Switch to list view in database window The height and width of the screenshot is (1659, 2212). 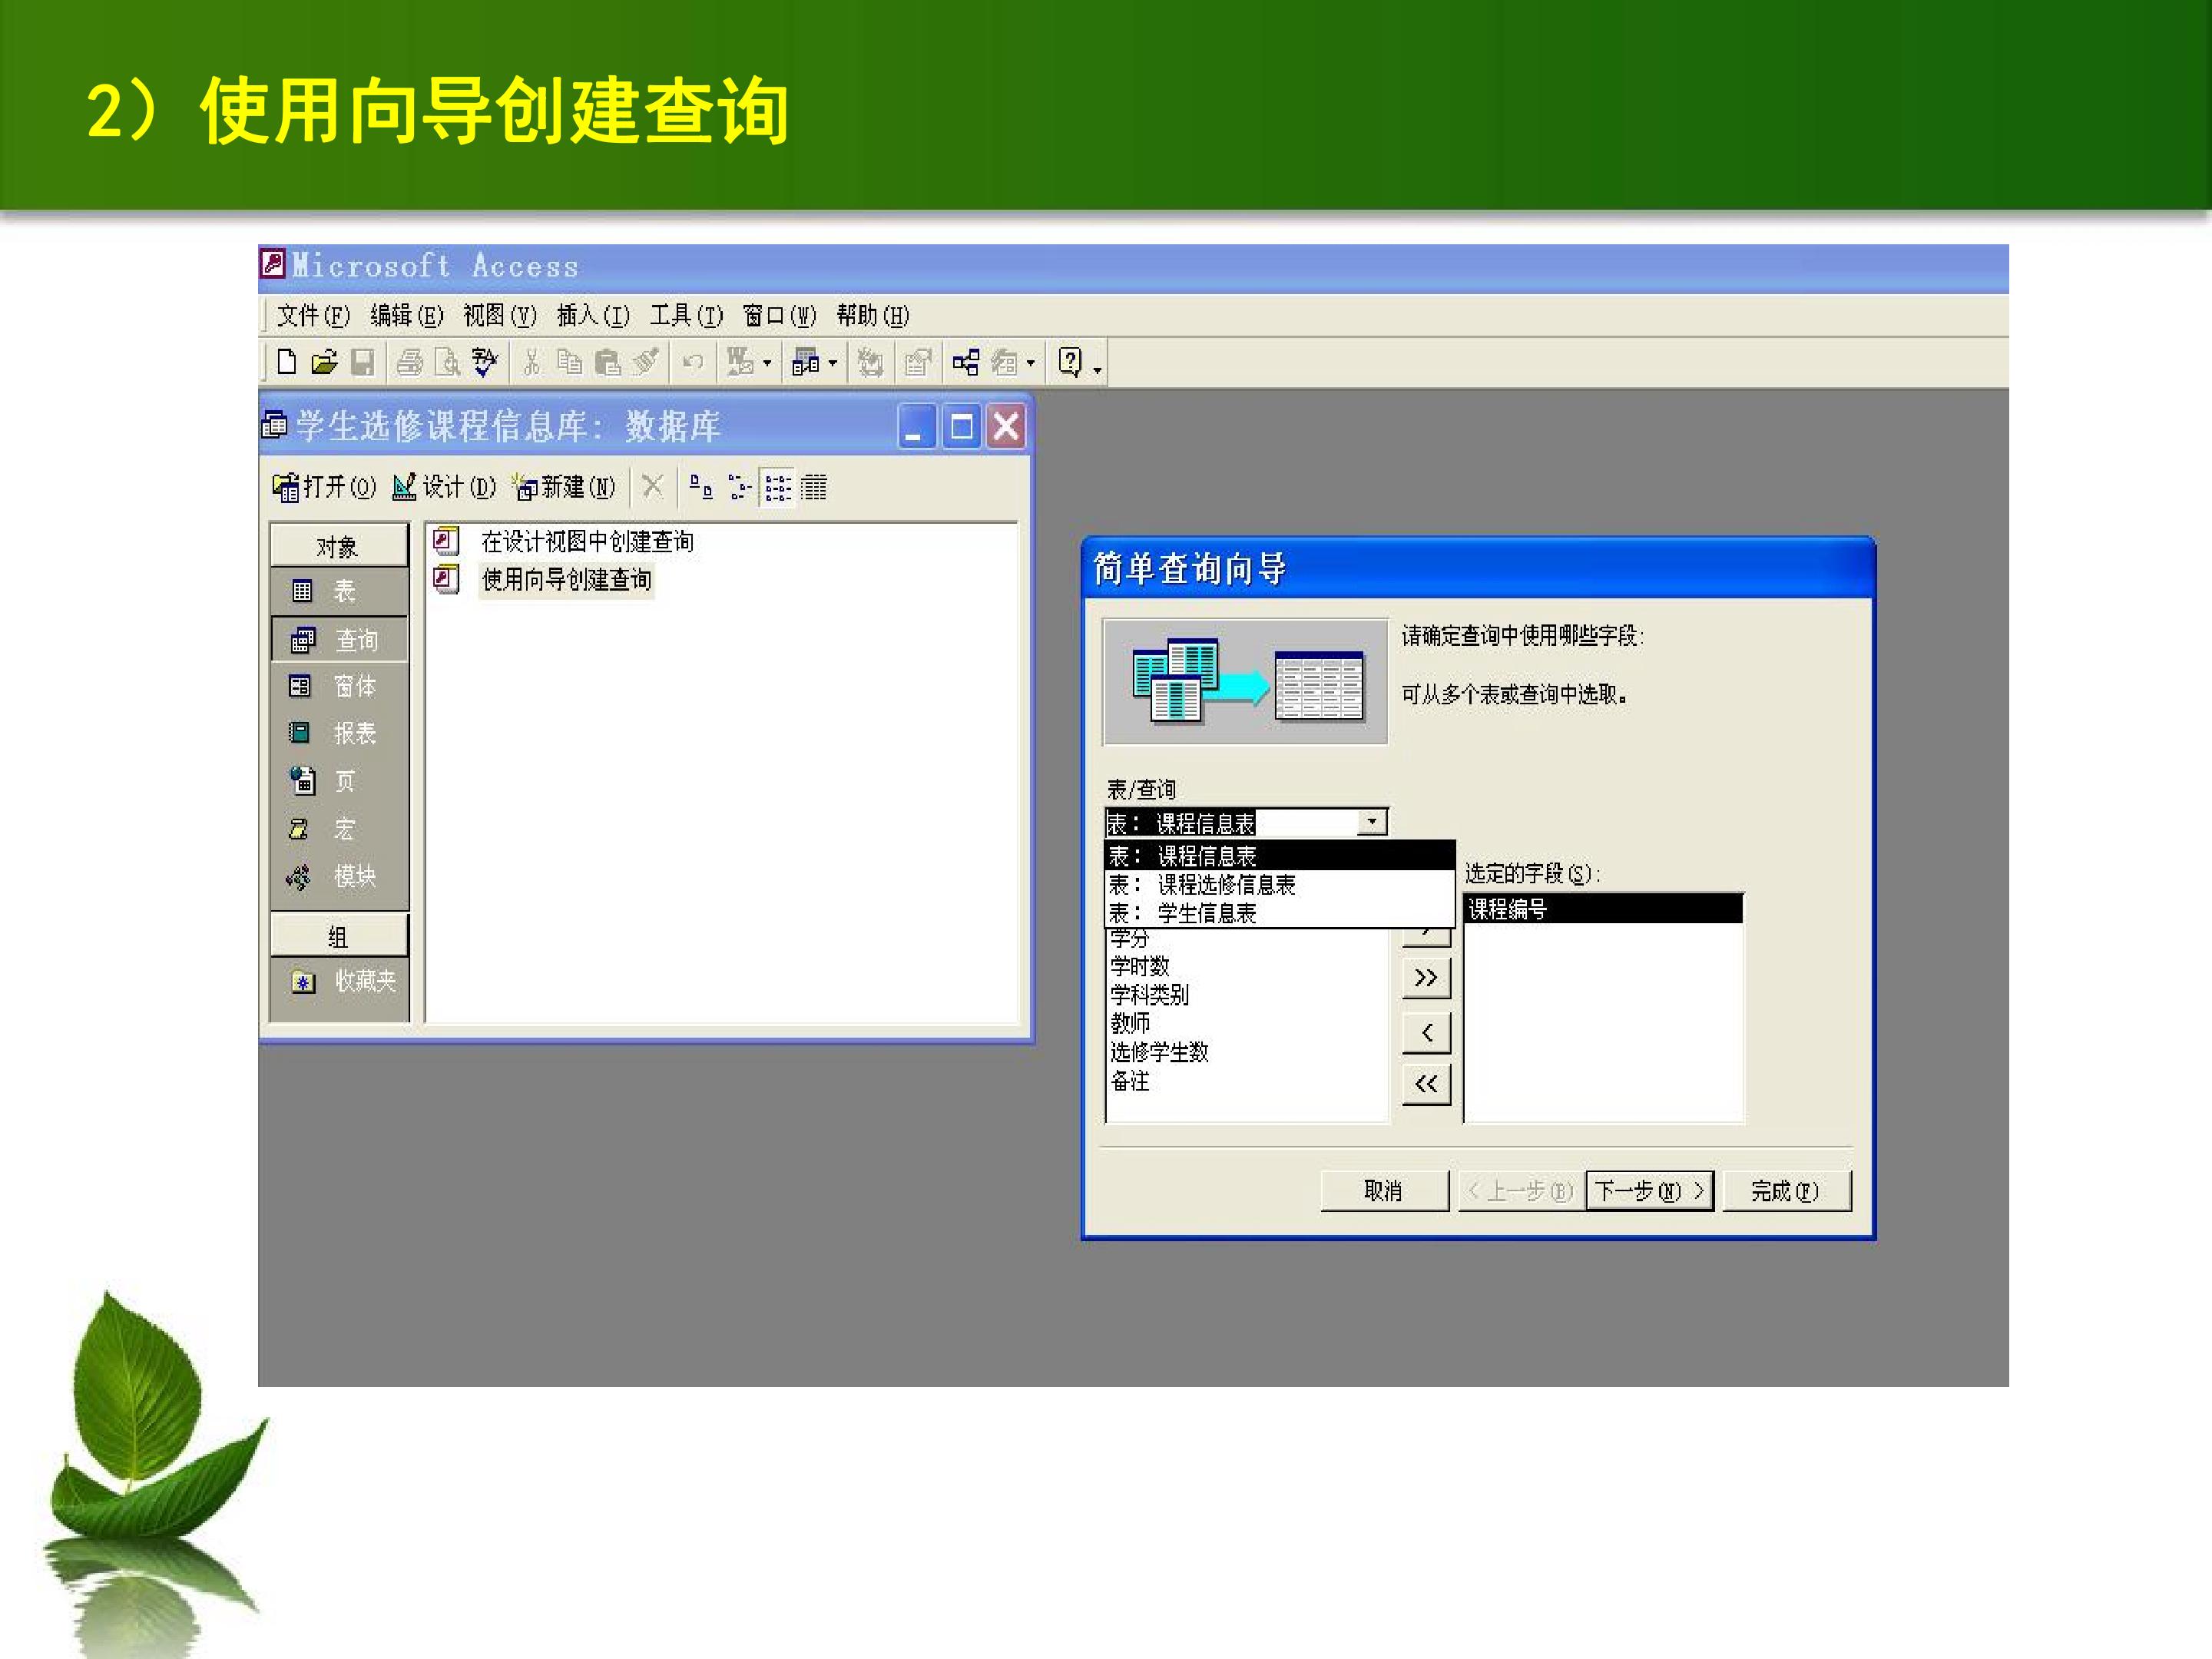pos(777,488)
